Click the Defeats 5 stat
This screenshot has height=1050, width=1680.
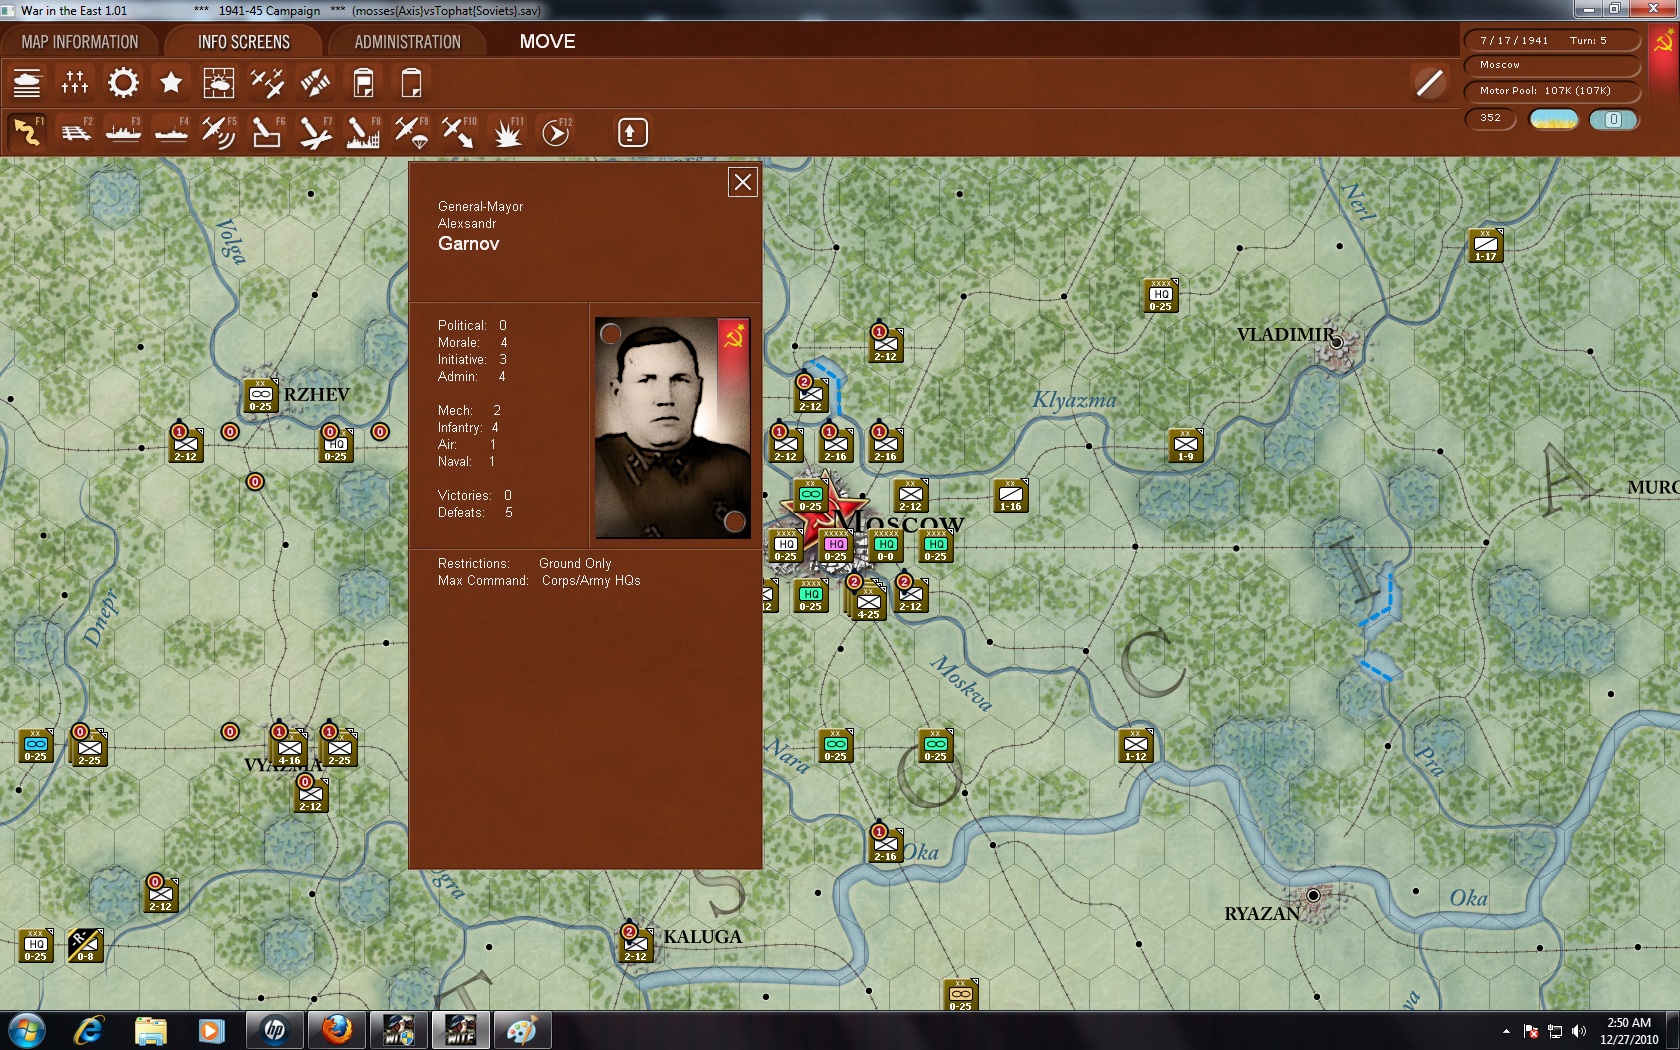click(475, 513)
